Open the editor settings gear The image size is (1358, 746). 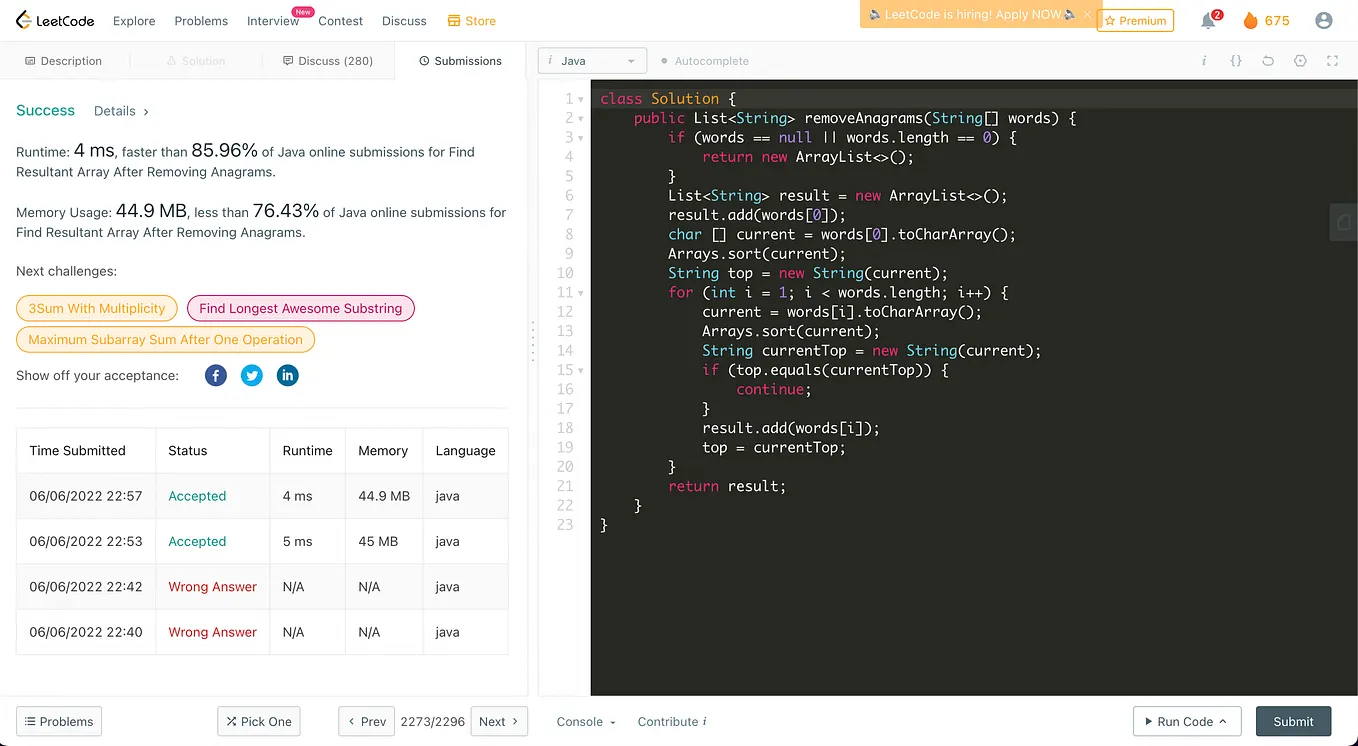click(1300, 61)
